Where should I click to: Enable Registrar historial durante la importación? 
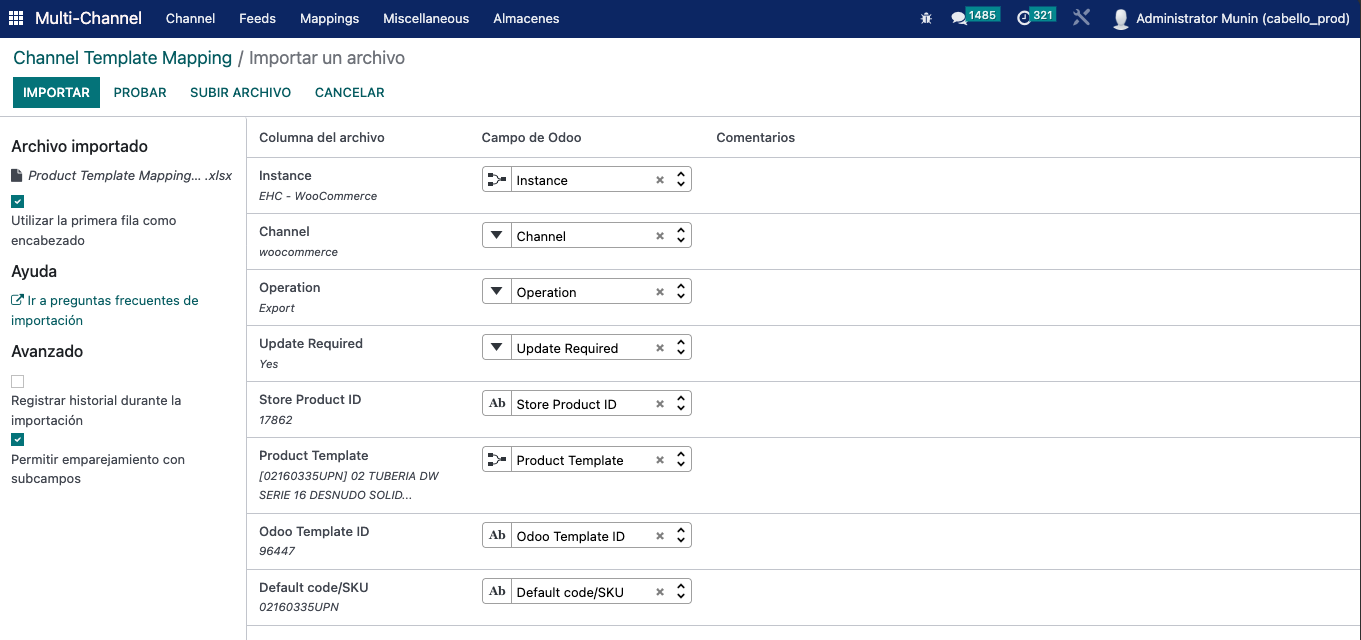18,381
